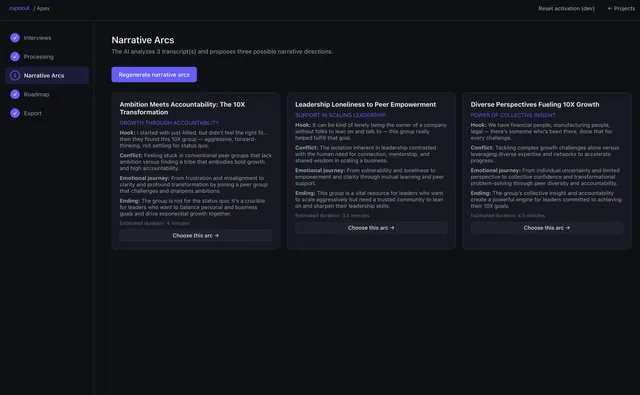Click Reset activation (dev) link
Viewport: 640px width, 395px height.
[x=566, y=8]
